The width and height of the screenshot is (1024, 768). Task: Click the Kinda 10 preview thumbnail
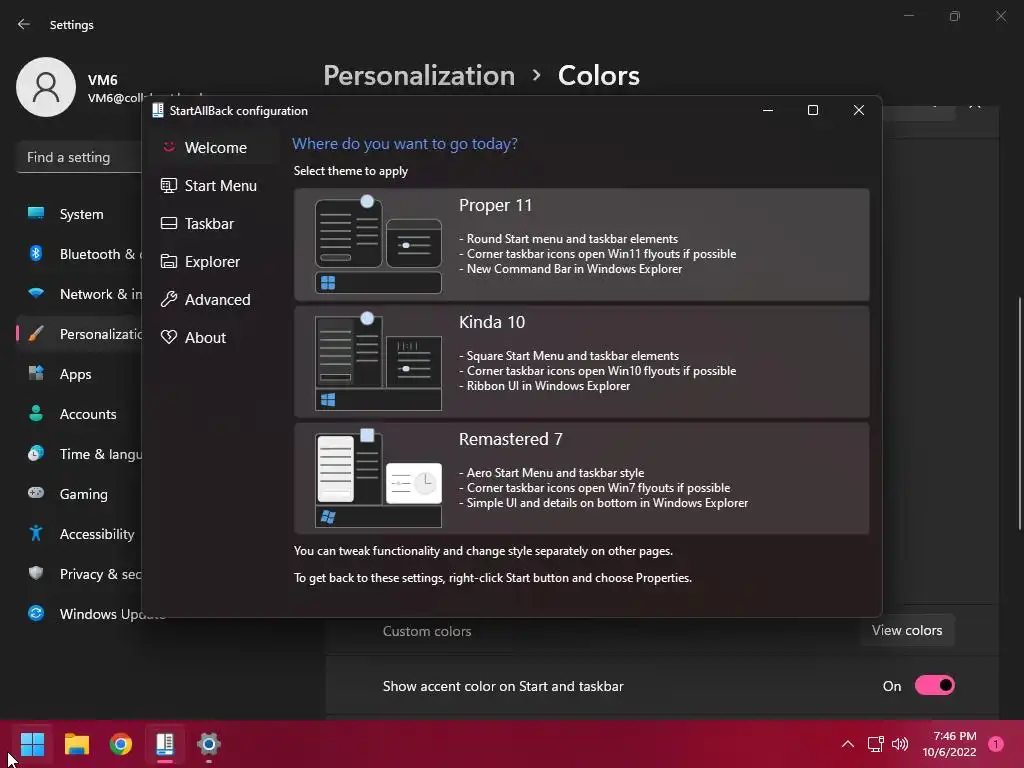pyautogui.click(x=378, y=361)
